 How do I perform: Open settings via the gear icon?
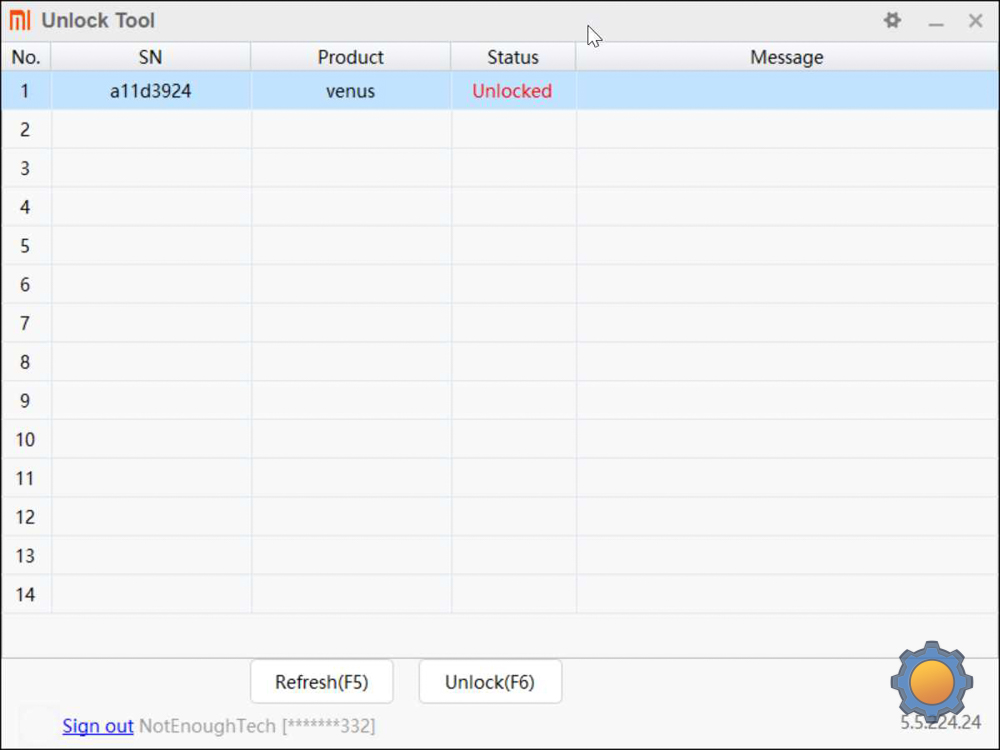(x=892, y=20)
